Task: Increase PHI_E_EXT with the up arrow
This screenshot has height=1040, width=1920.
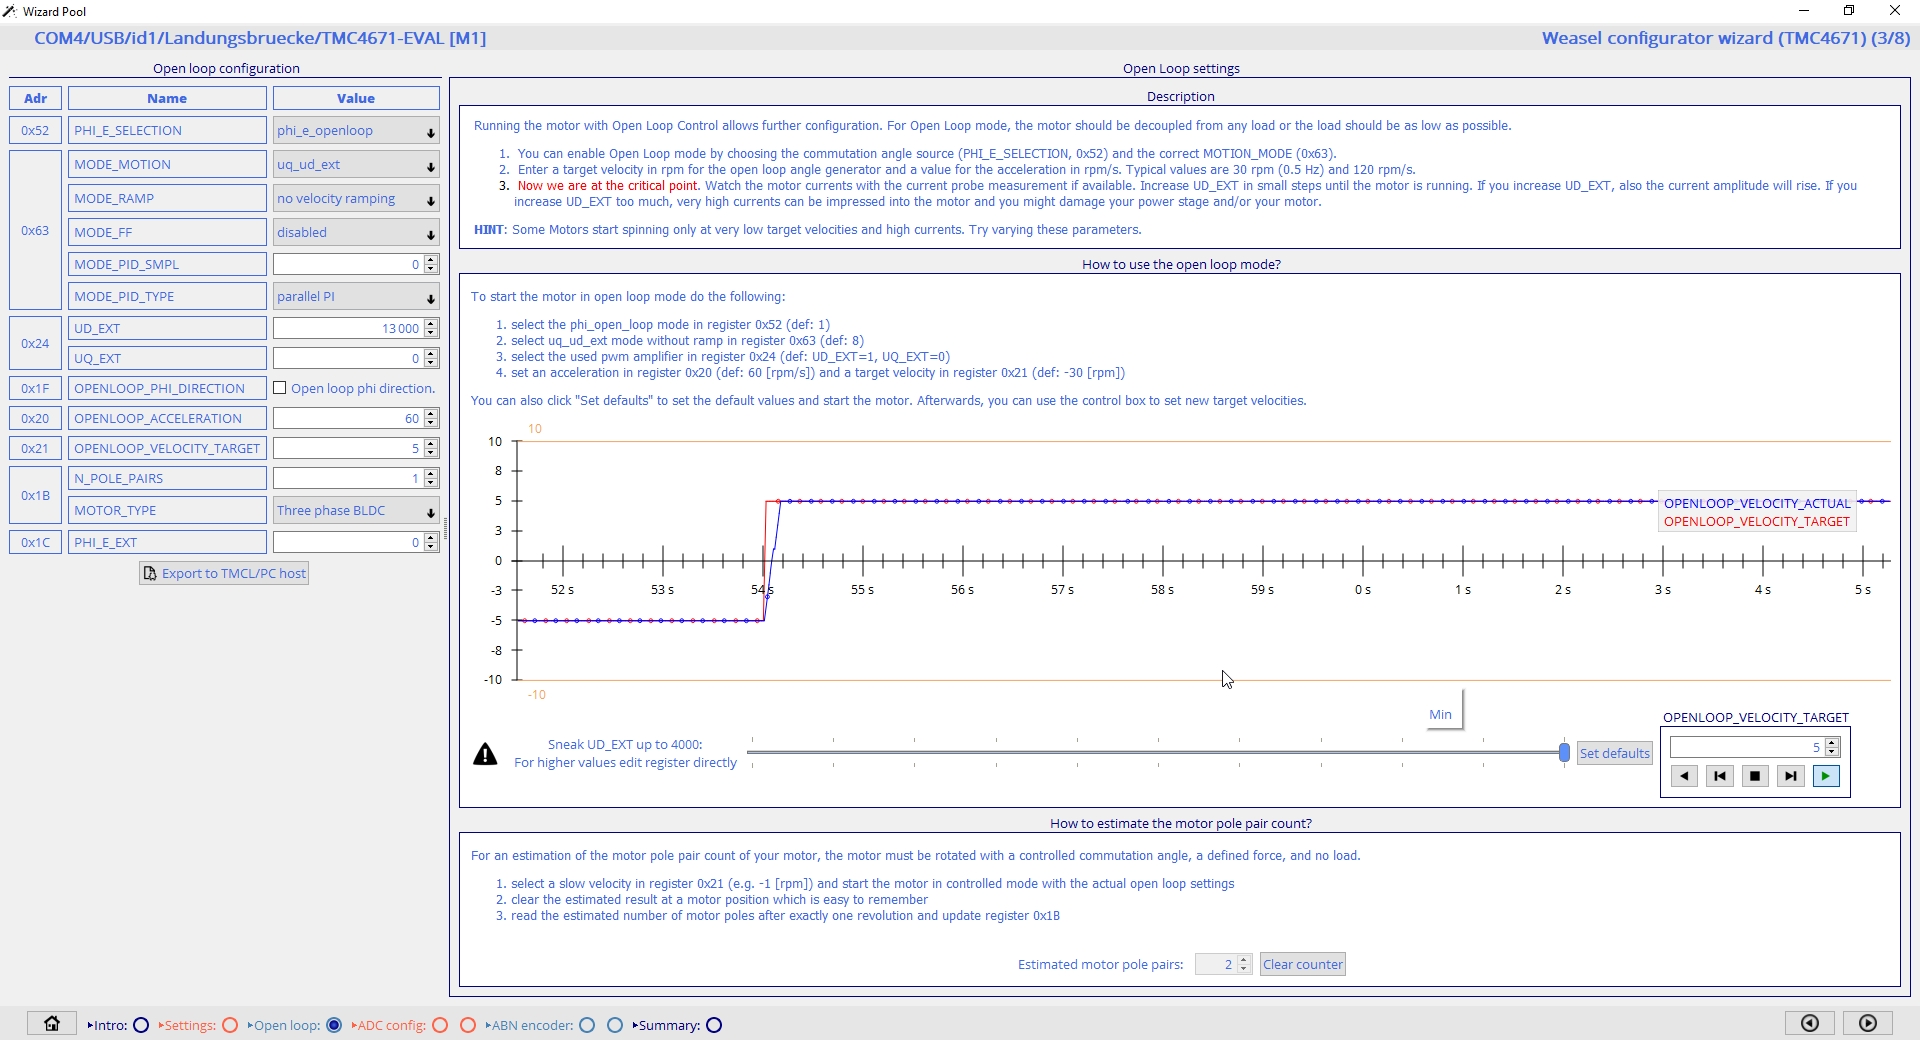Action: click(x=431, y=538)
